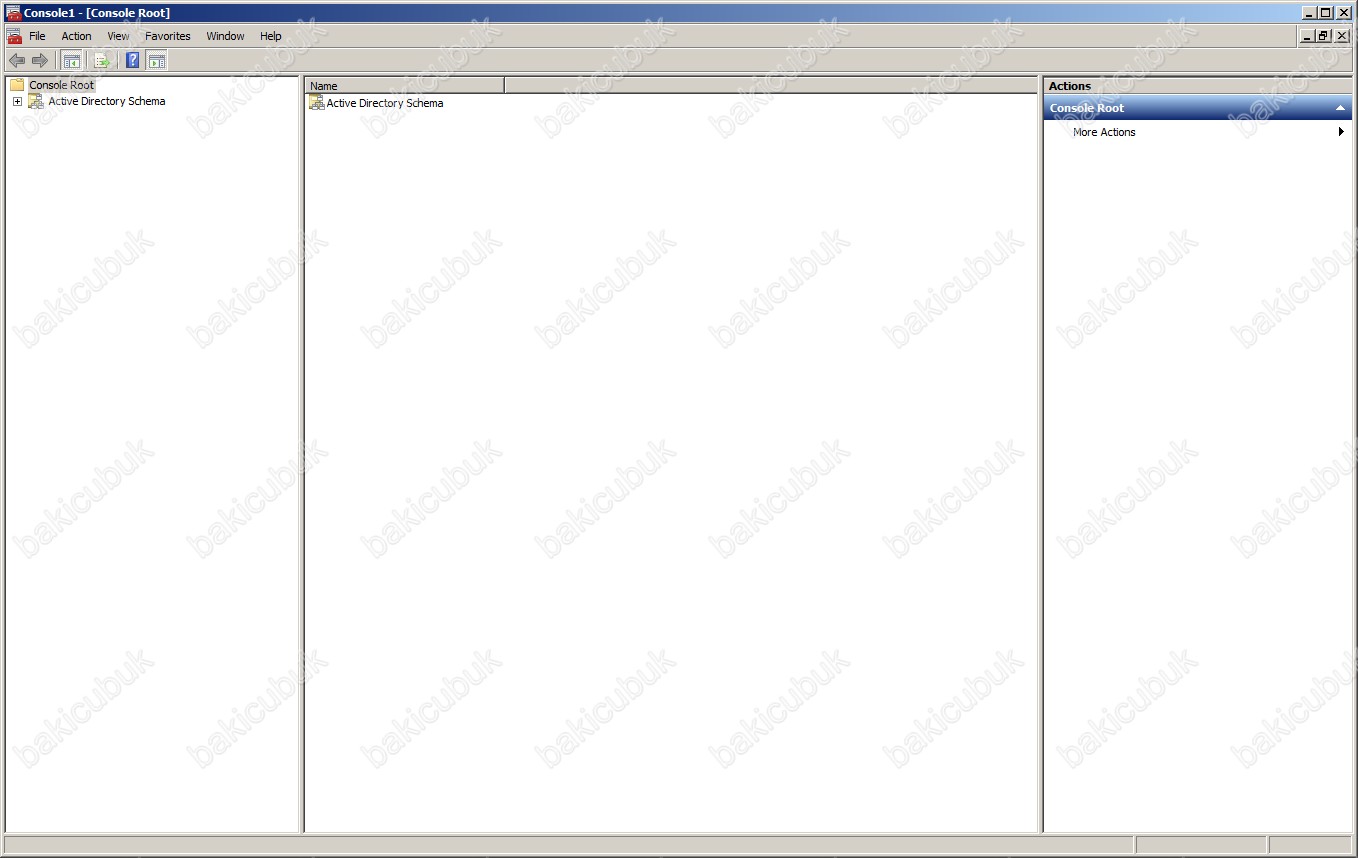Close the Console1 main window
Screen dimensions: 1358x858
(1344, 13)
